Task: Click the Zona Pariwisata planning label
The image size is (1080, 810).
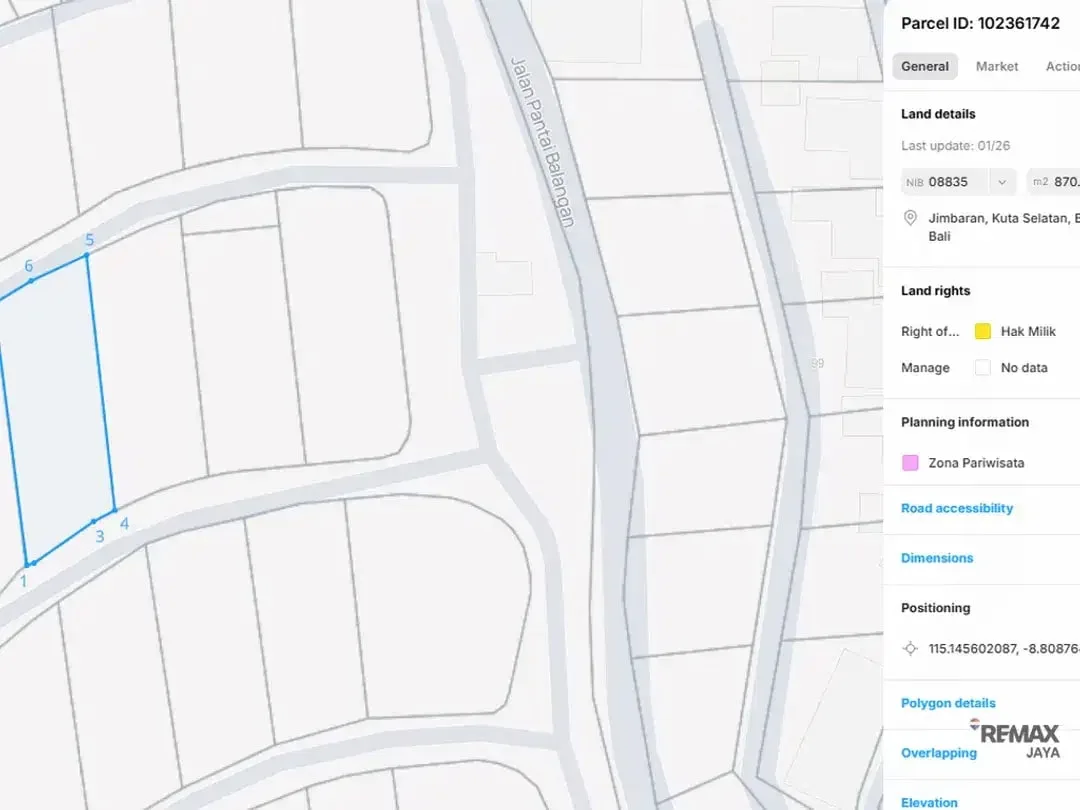Action: click(x=976, y=463)
